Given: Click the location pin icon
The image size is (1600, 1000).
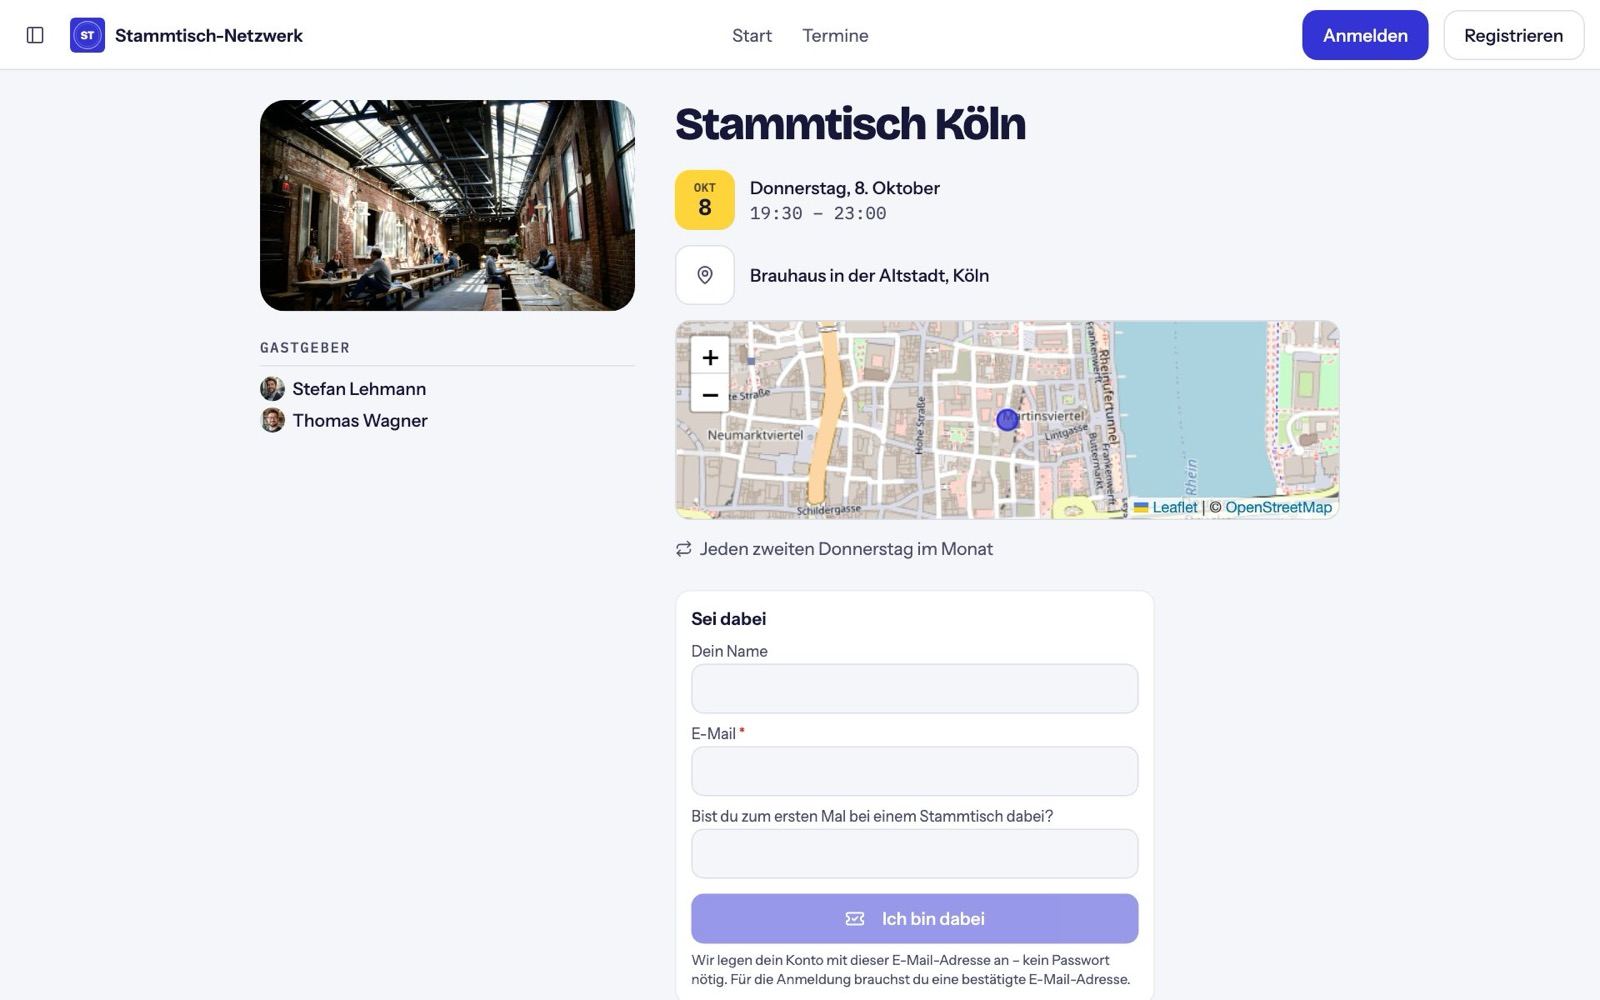Looking at the screenshot, I should coord(705,275).
